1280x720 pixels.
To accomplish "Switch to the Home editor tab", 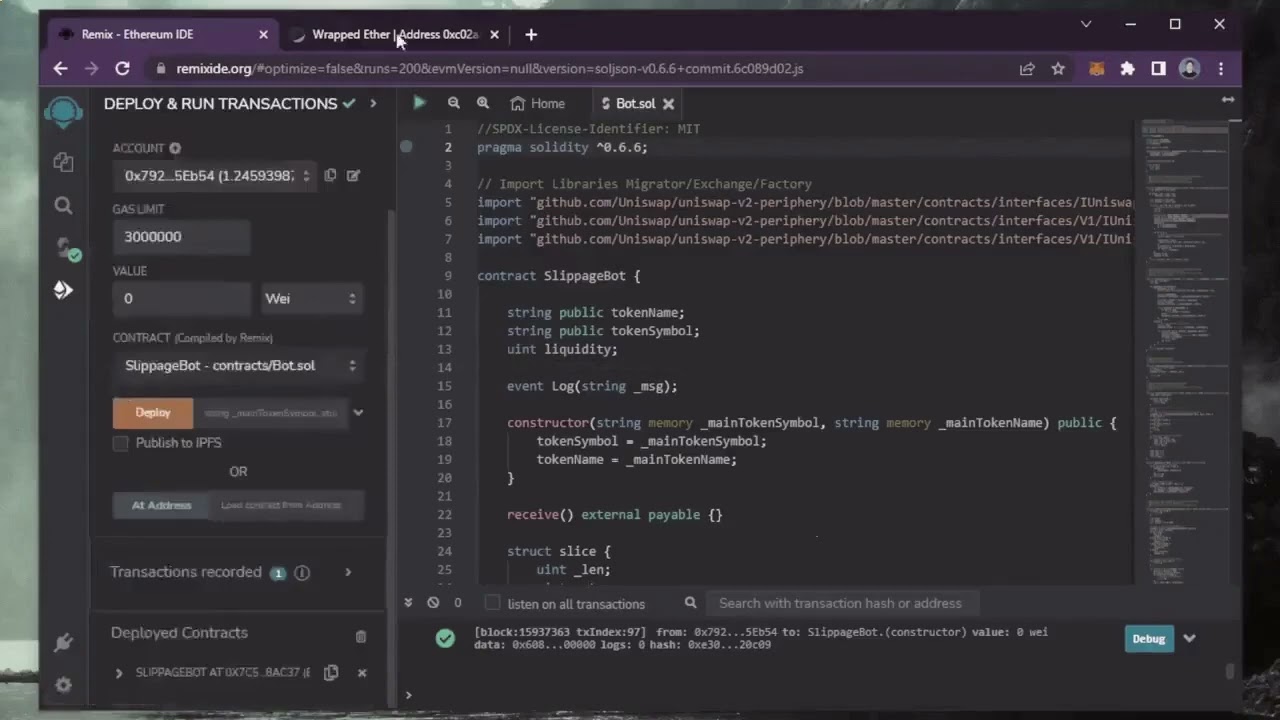I will point(537,103).
